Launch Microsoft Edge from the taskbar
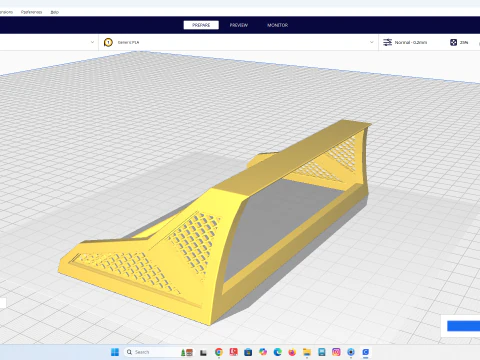 [x=278, y=352]
